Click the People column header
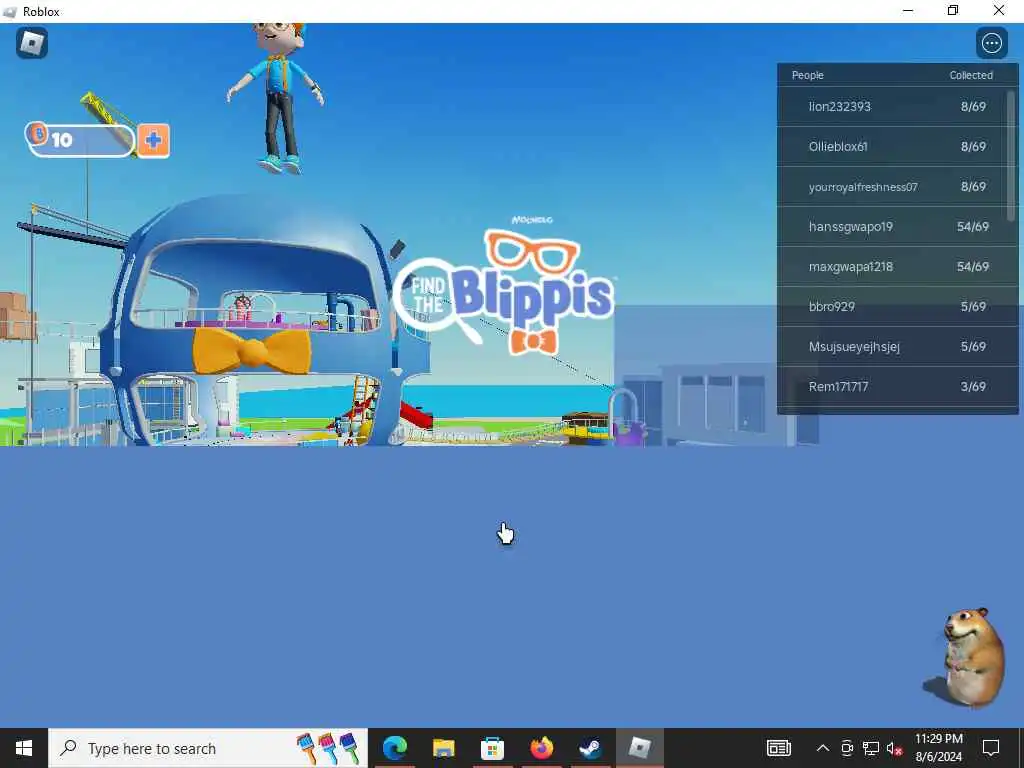This screenshot has height=768, width=1024. pyautogui.click(x=807, y=75)
